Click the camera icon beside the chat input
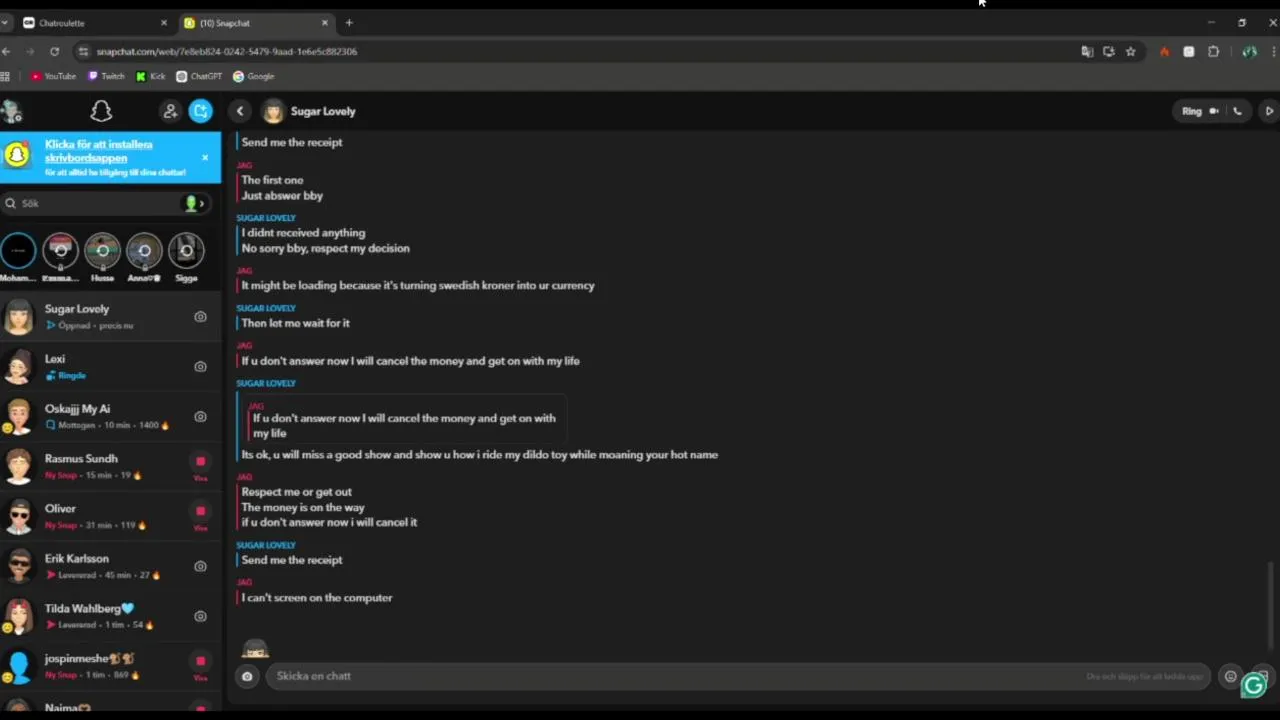Image resolution: width=1280 pixels, height=720 pixels. click(247, 676)
